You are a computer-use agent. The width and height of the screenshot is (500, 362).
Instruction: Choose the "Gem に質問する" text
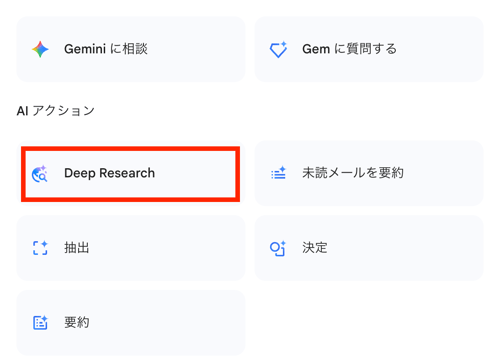[350, 49]
